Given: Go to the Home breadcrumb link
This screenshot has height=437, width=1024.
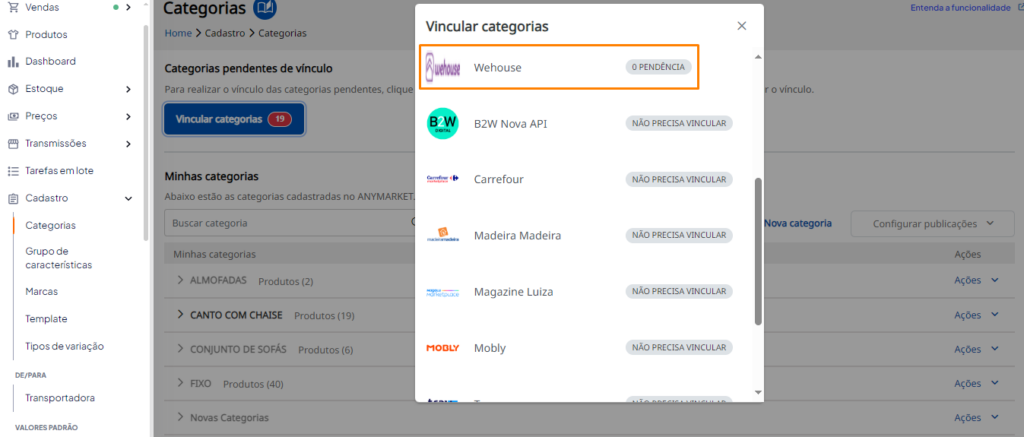Looking at the screenshot, I should click(x=178, y=33).
